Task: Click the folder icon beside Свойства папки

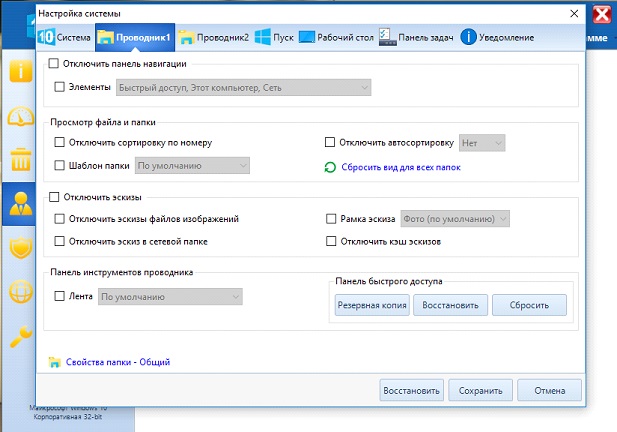Action: [x=55, y=362]
